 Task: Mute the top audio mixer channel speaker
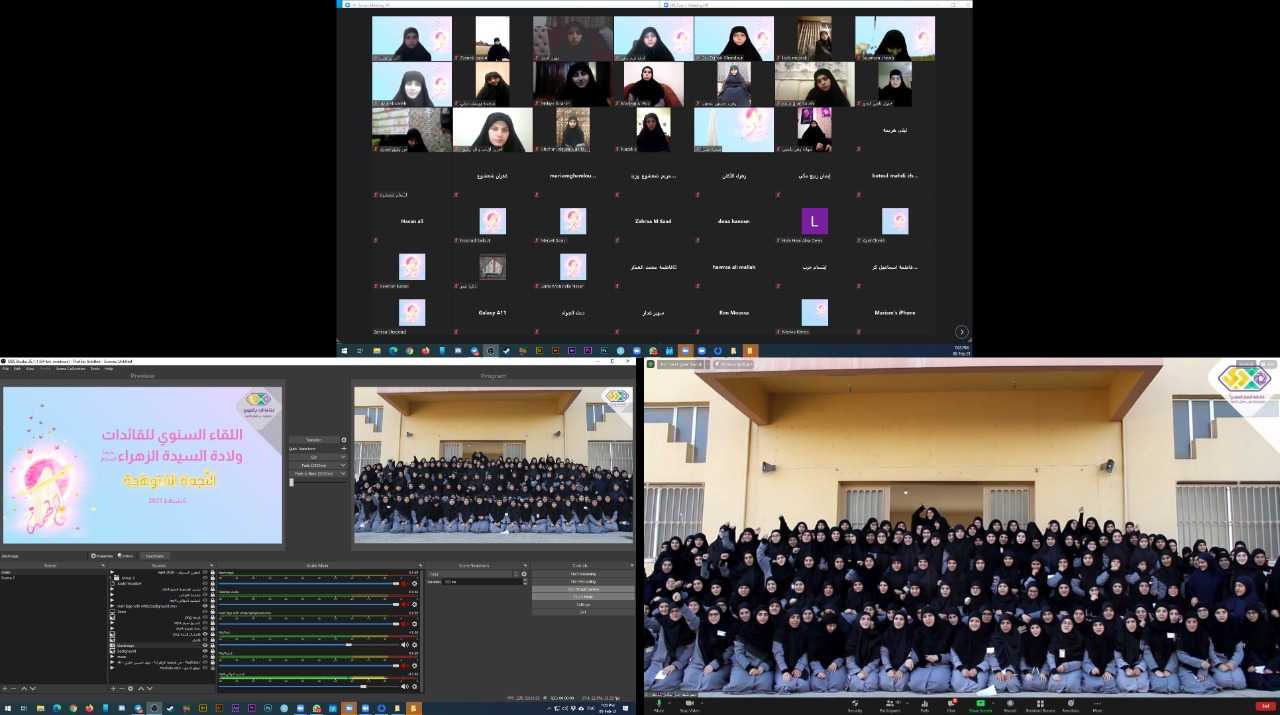pyautogui.click(x=405, y=583)
